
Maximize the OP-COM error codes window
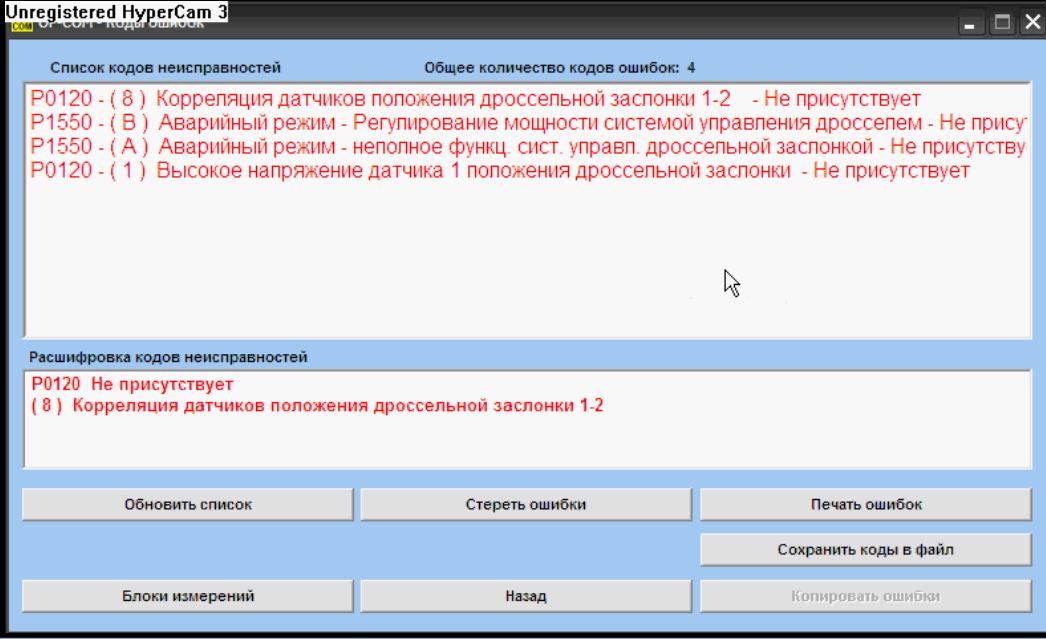coord(1002,23)
